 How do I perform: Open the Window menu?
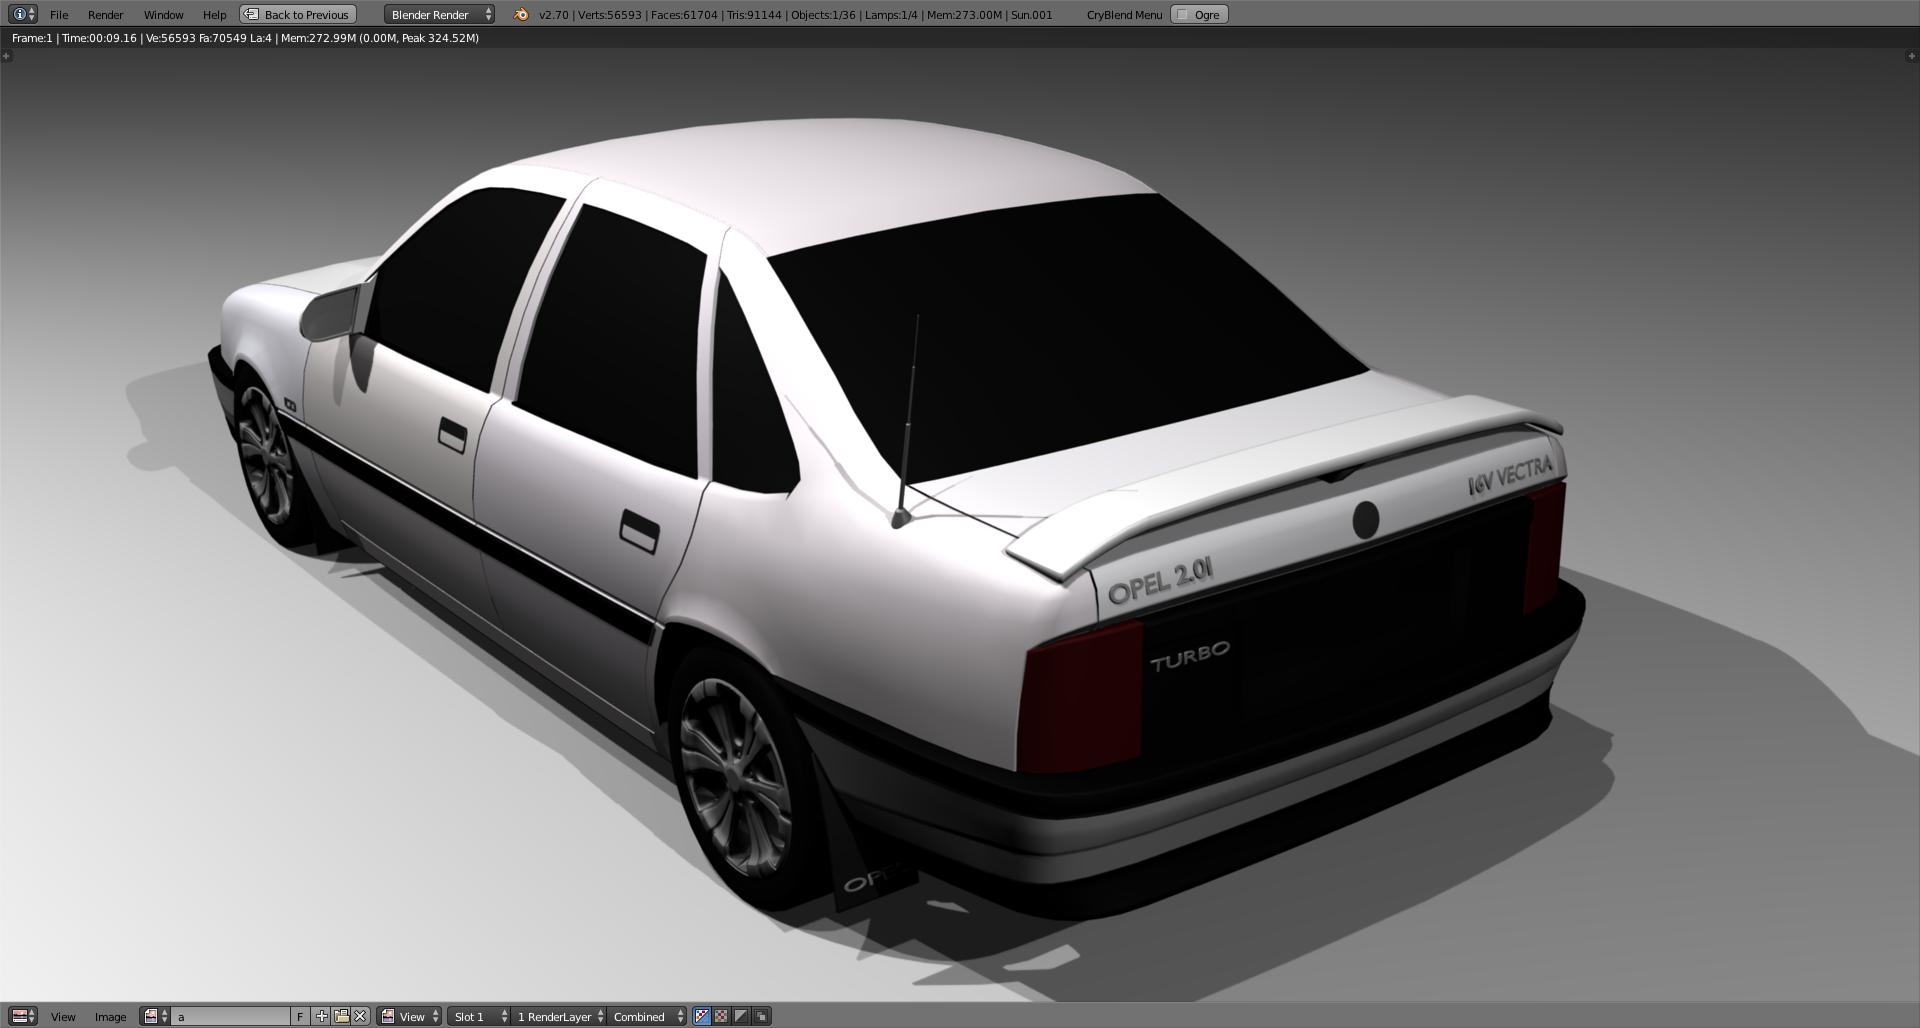click(163, 14)
